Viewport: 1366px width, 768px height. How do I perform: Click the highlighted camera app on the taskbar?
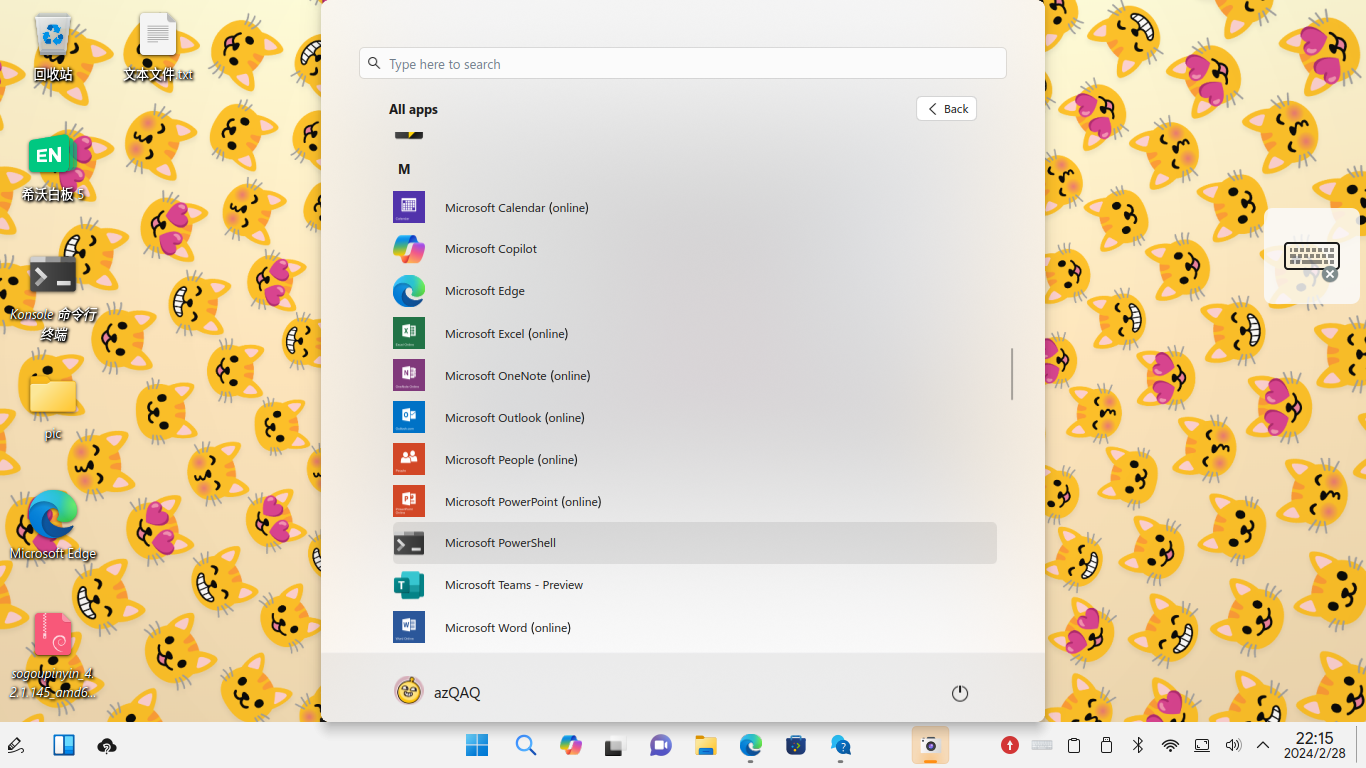point(930,745)
